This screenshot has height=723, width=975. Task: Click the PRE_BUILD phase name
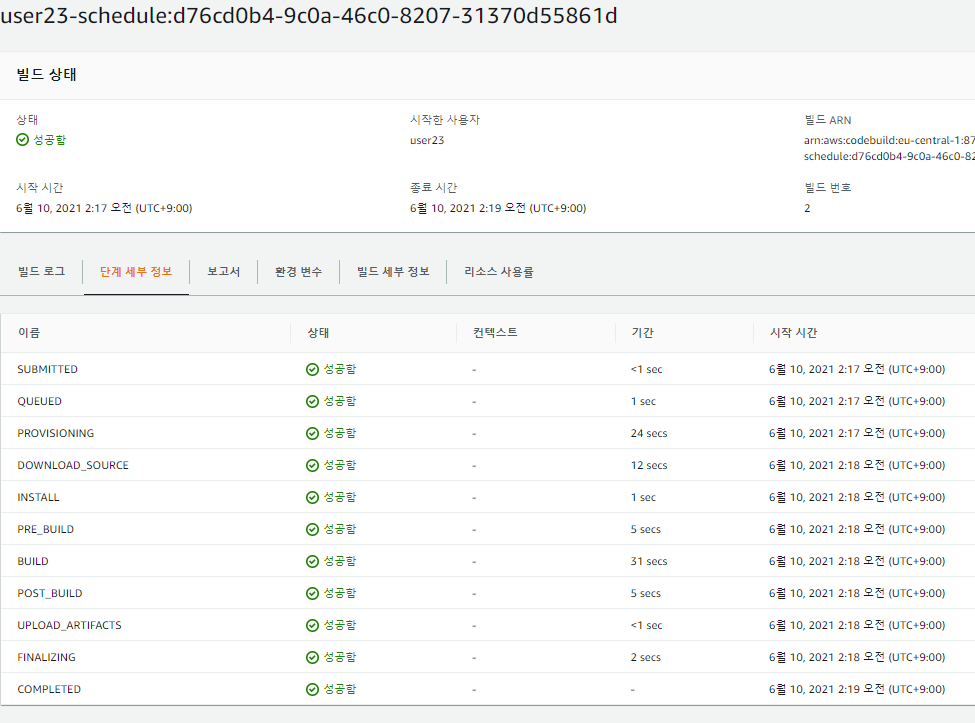pos(44,529)
